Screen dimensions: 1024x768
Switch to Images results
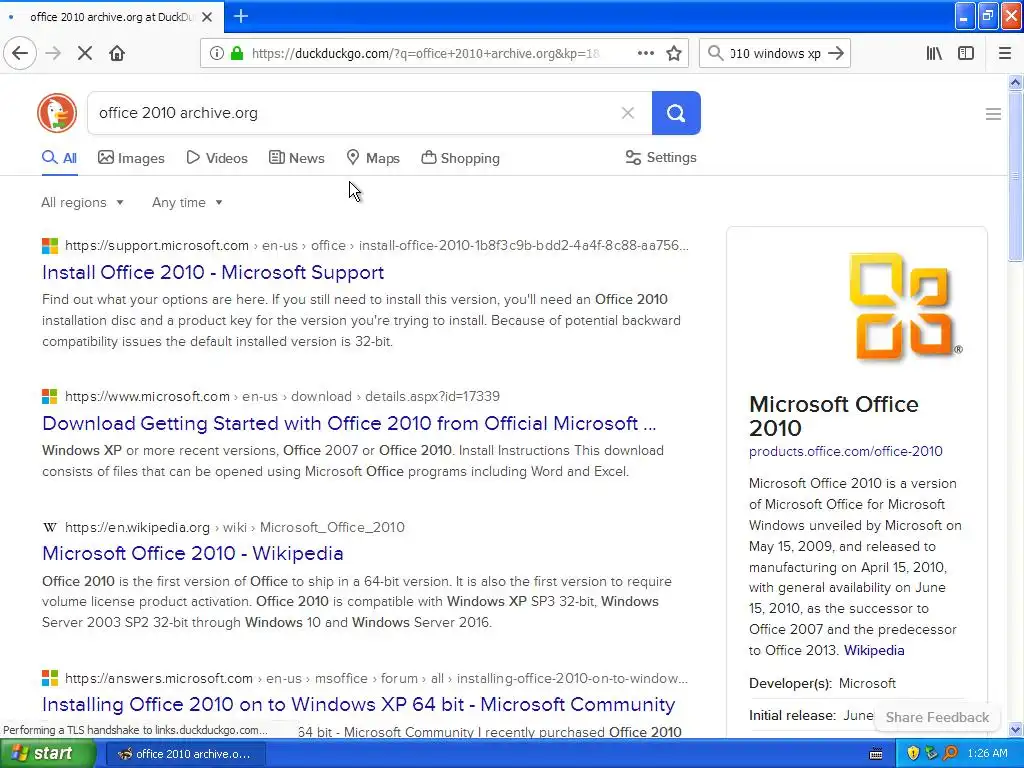(131, 158)
